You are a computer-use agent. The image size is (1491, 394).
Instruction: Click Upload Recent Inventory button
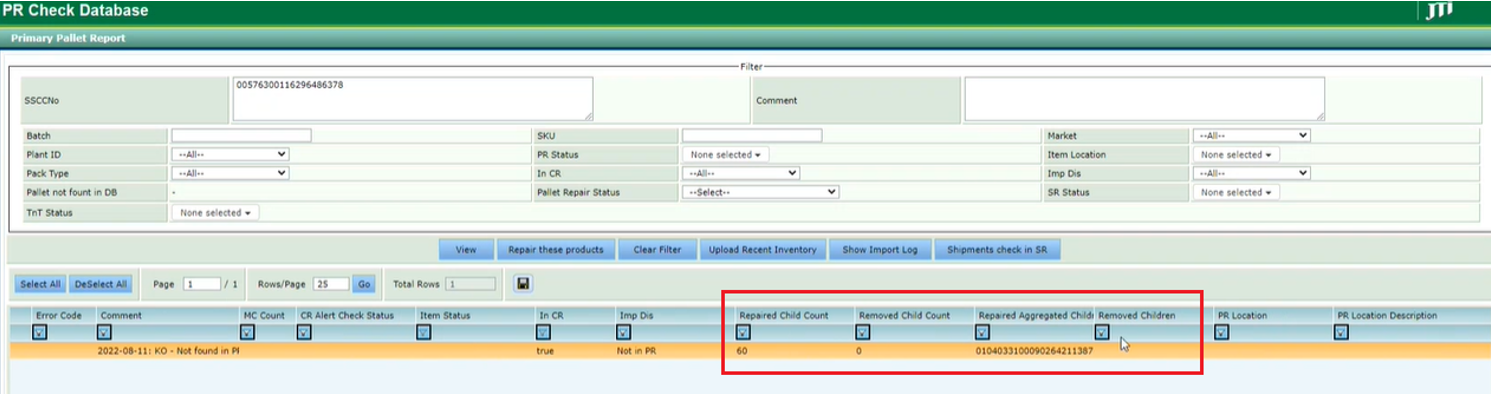pos(763,249)
